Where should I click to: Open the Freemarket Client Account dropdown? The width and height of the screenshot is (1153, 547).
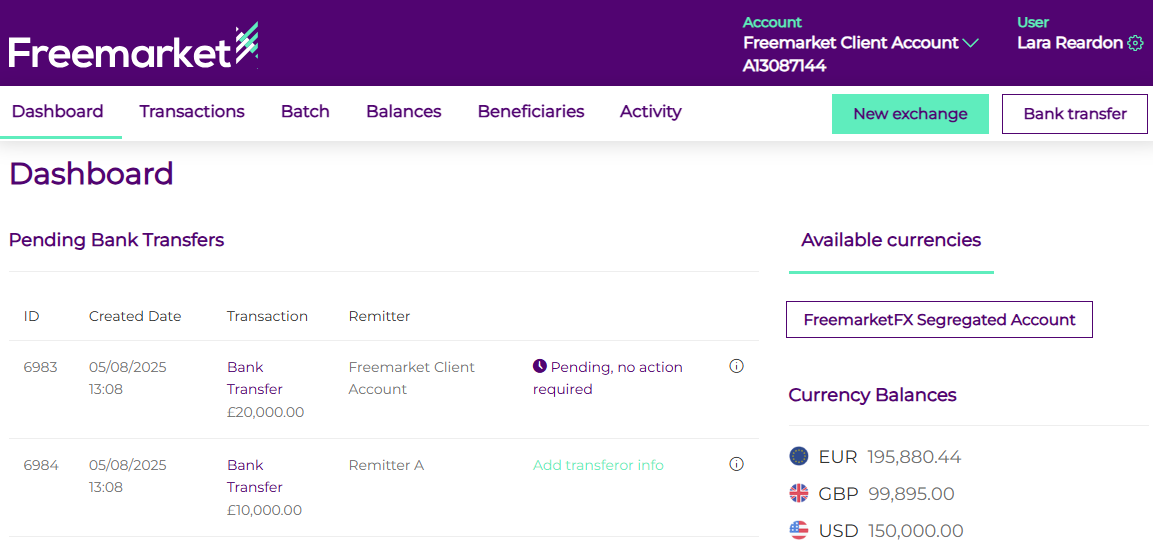click(x=851, y=43)
